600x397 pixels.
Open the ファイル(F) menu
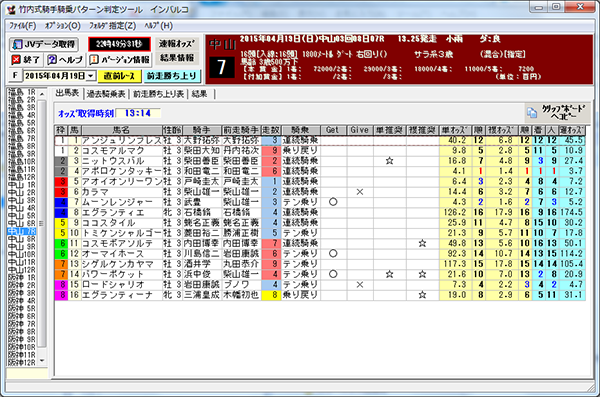pyautogui.click(x=23, y=26)
